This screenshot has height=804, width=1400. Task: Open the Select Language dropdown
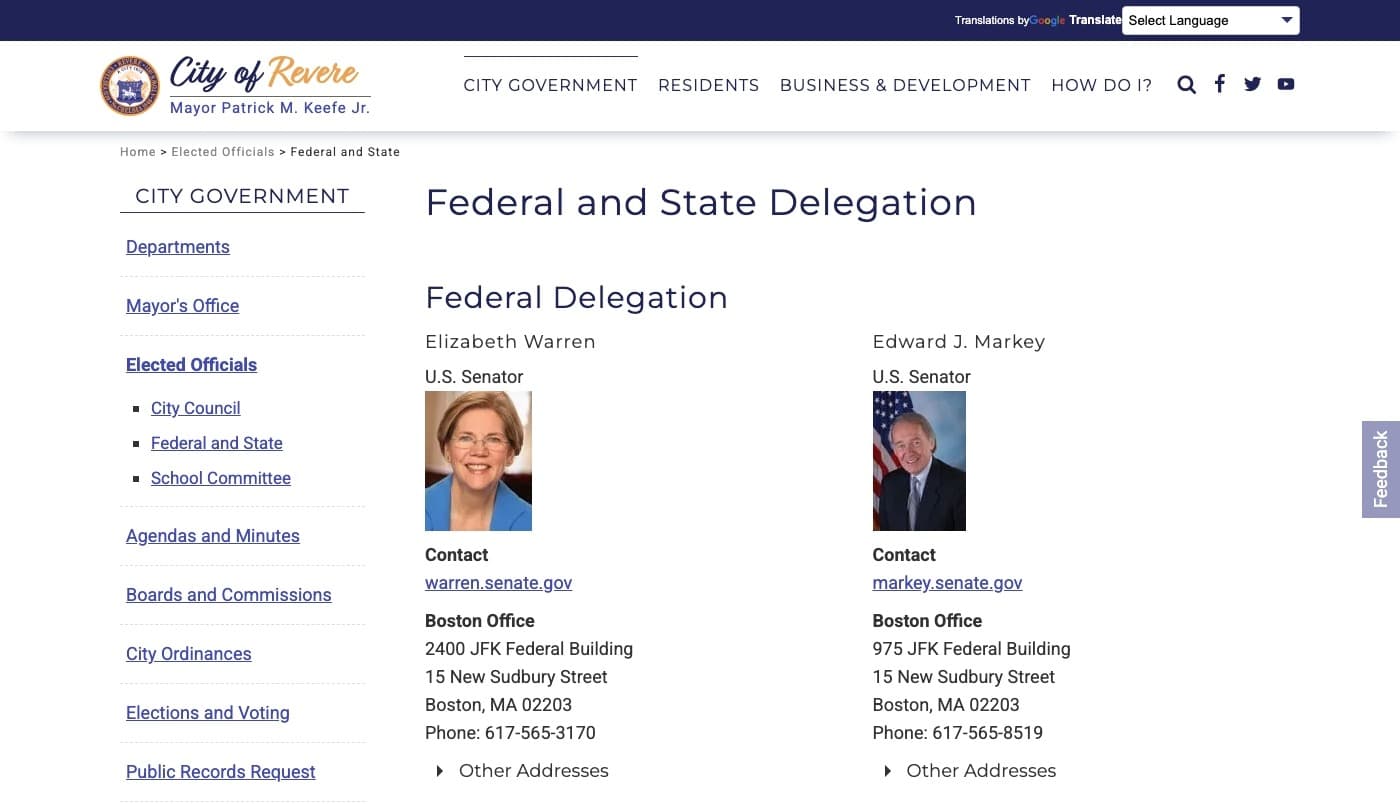pyautogui.click(x=1210, y=20)
